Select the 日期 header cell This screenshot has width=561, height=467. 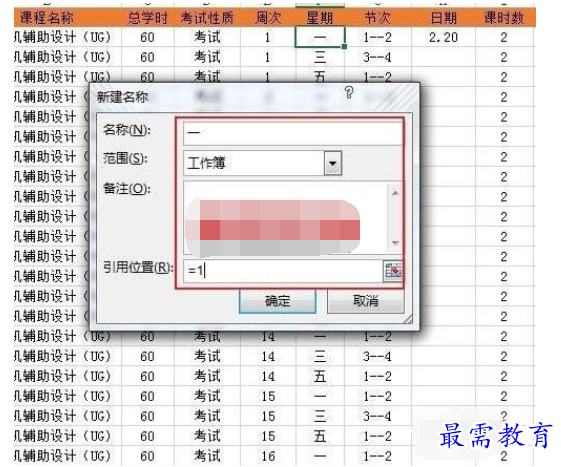click(x=443, y=18)
